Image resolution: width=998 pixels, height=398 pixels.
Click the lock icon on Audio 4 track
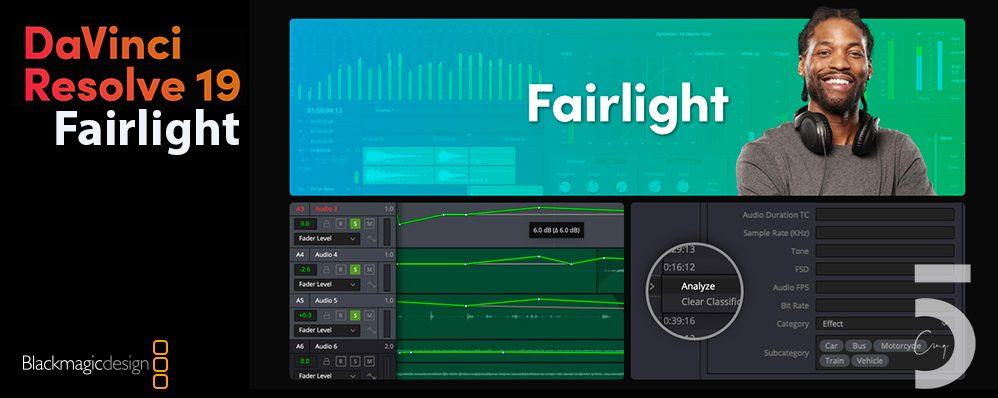coord(327,269)
